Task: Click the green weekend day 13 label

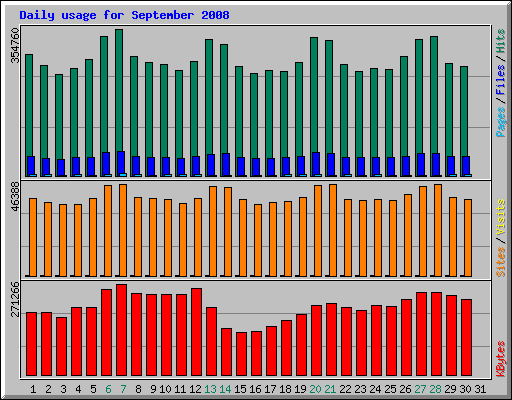Action: (210, 389)
